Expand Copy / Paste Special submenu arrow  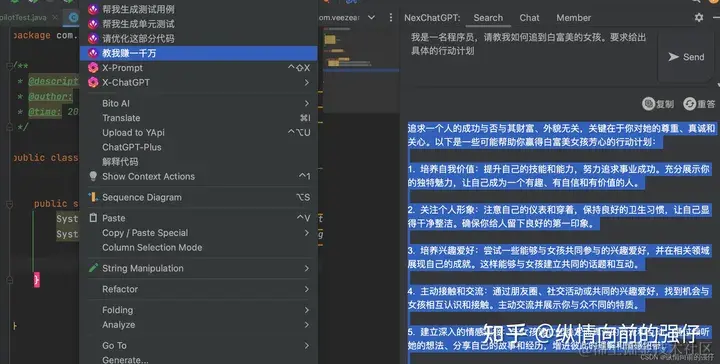click(307, 233)
